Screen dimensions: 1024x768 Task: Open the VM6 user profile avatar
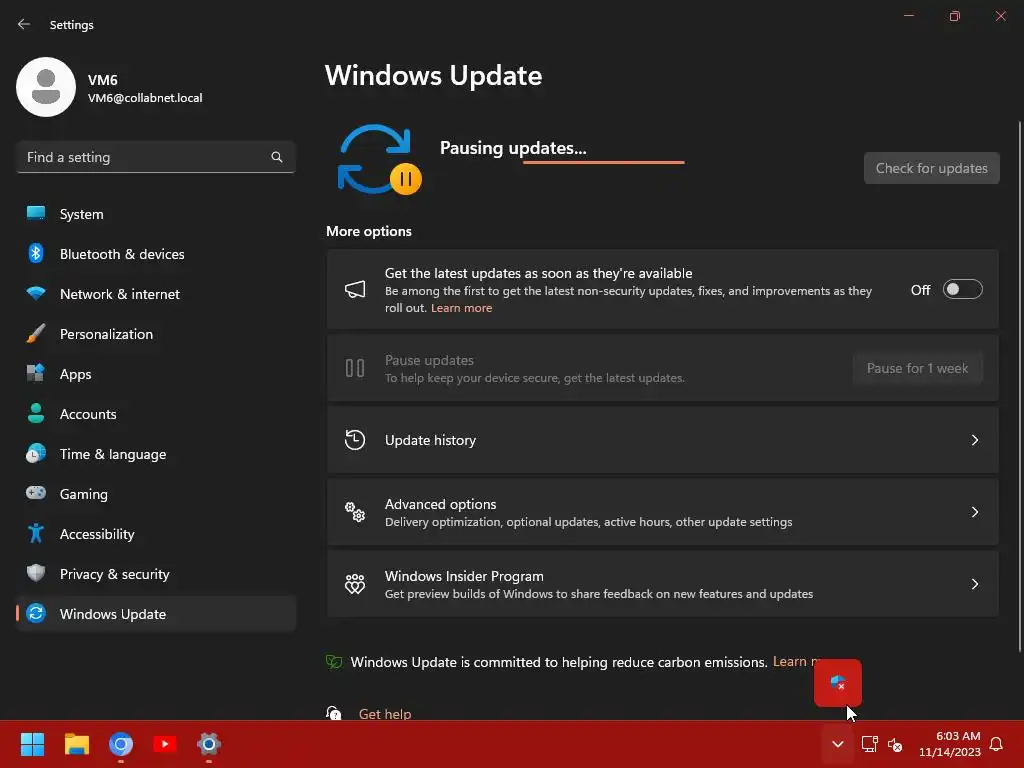click(46, 87)
